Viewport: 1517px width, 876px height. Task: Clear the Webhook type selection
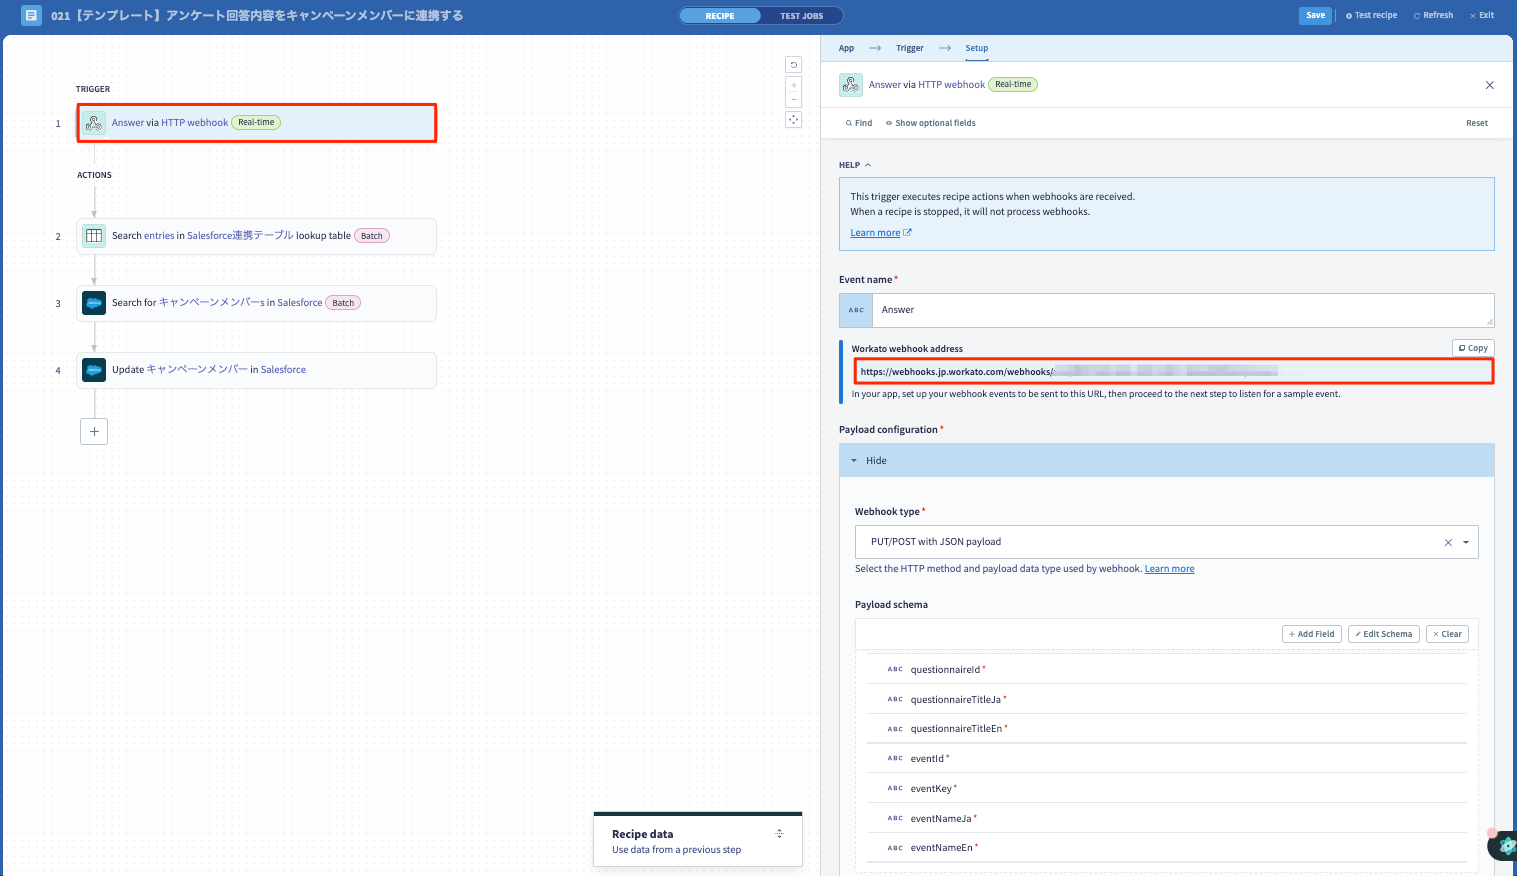1447,542
